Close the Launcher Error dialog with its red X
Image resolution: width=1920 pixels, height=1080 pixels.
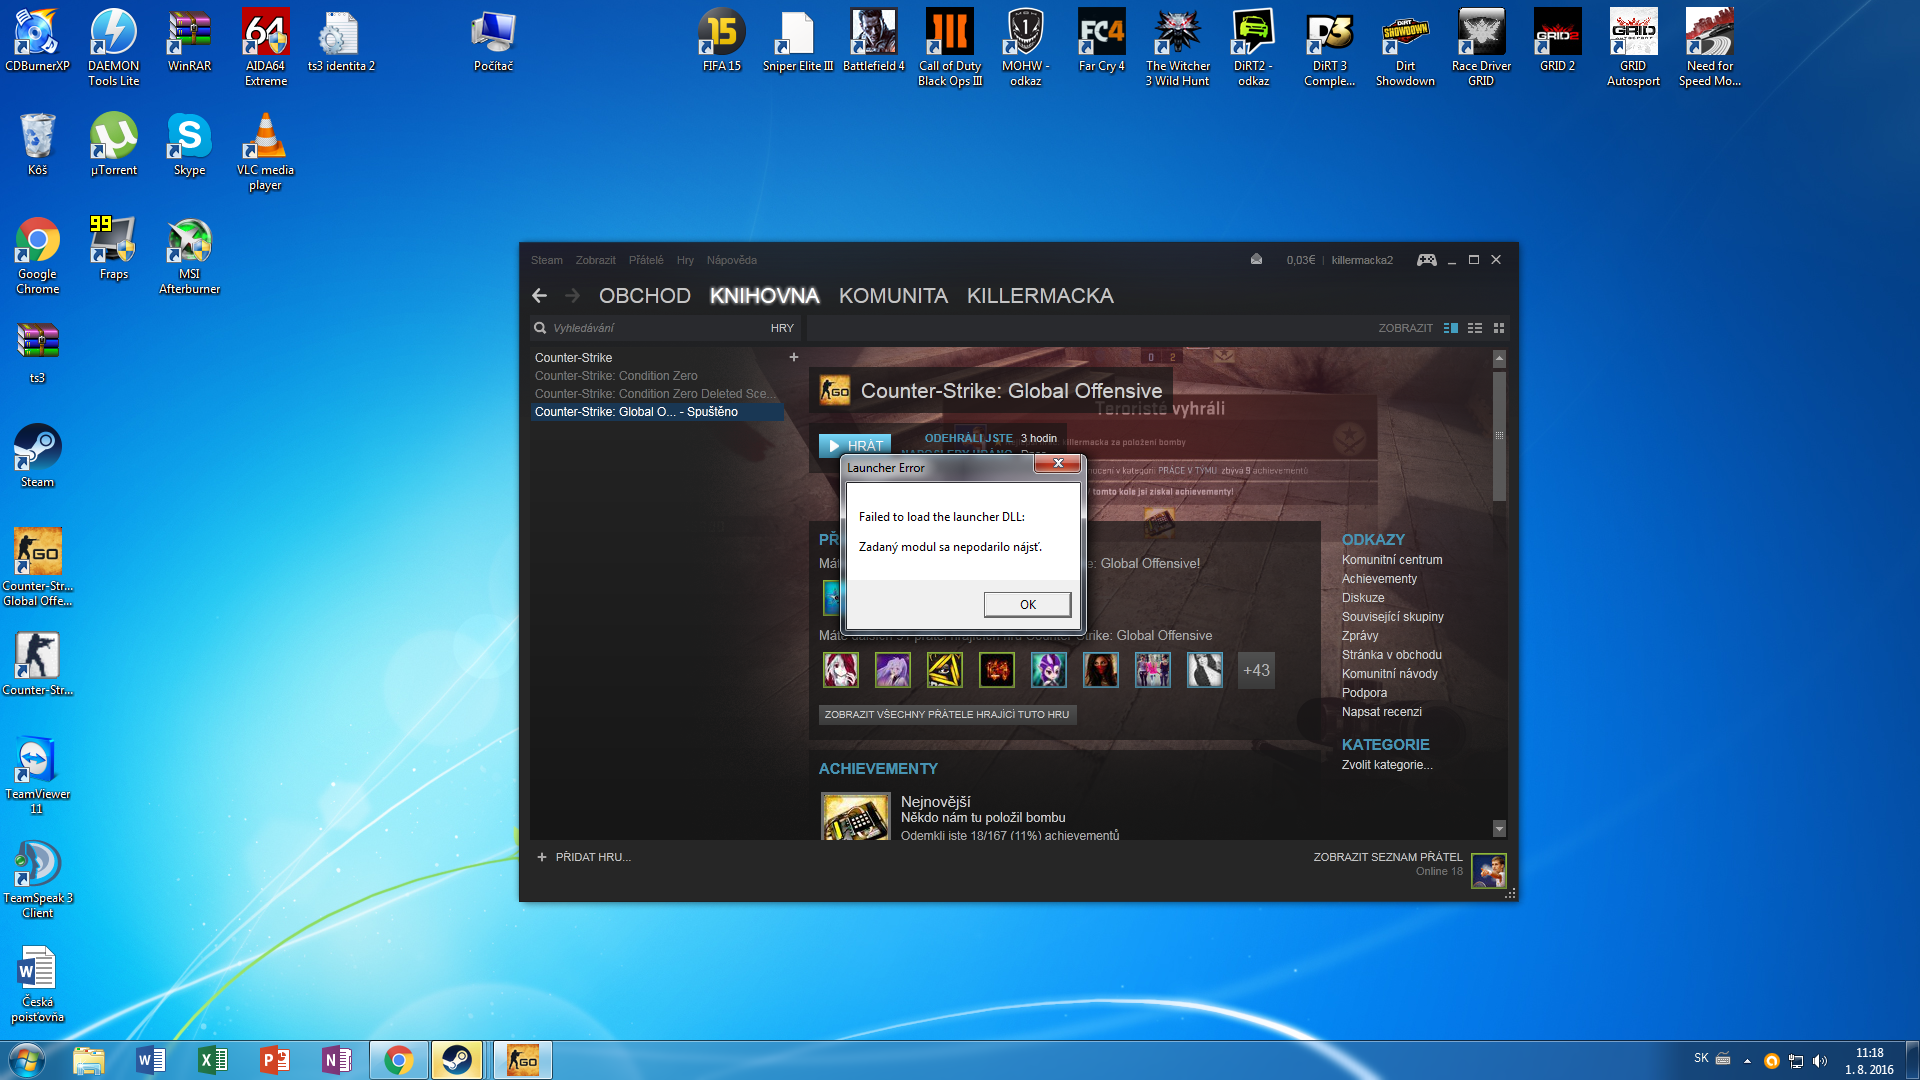[1058, 463]
